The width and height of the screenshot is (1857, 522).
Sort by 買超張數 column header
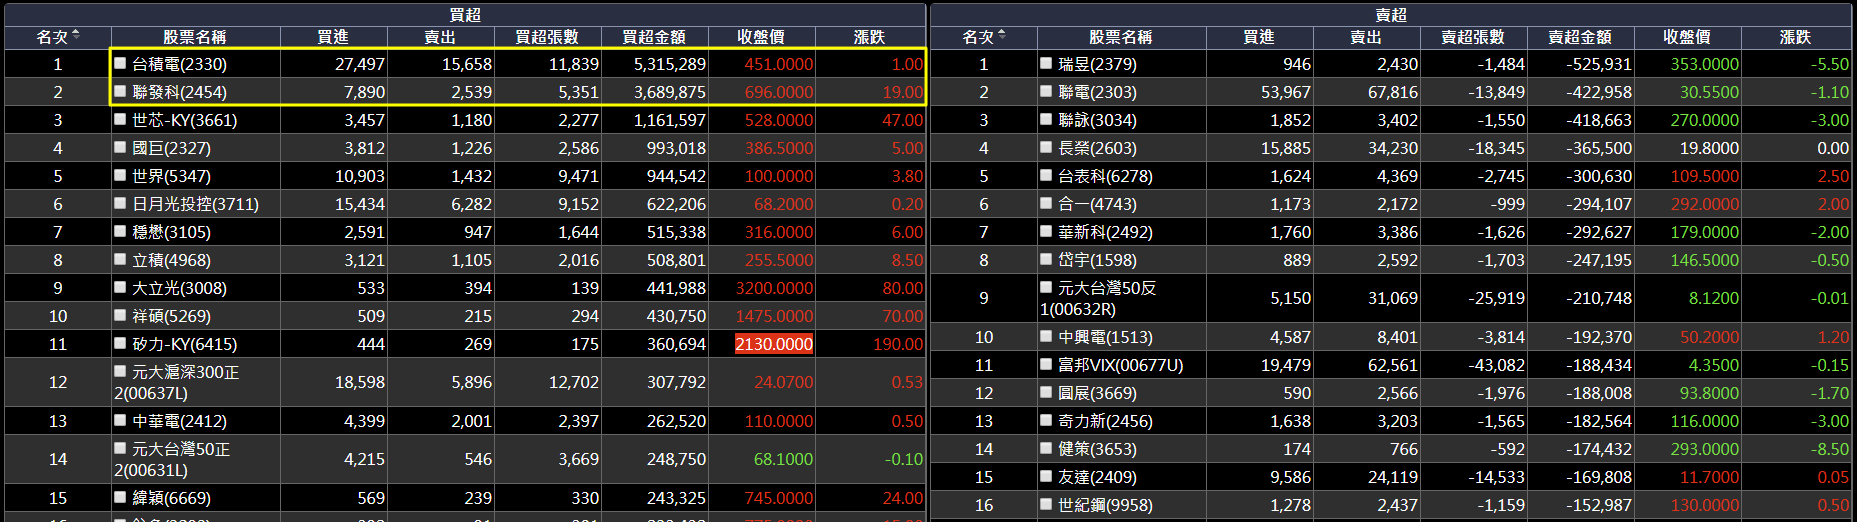click(547, 37)
